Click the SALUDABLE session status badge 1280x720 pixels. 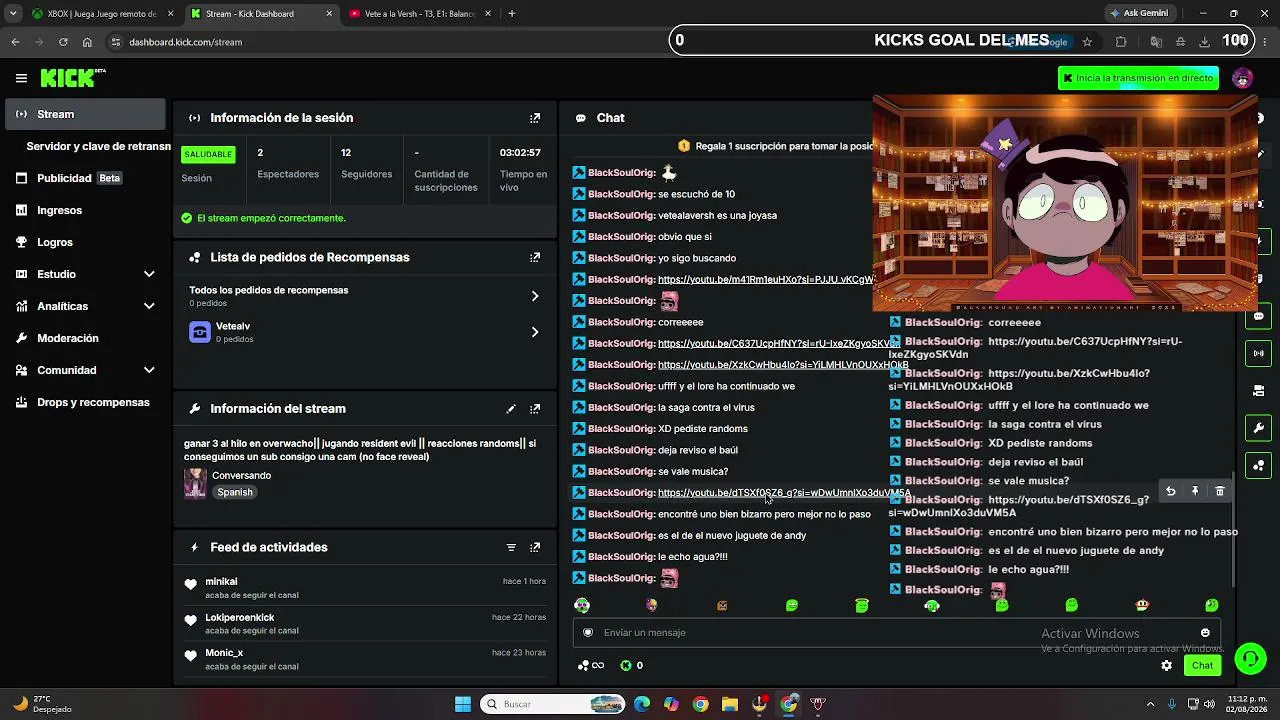(208, 154)
